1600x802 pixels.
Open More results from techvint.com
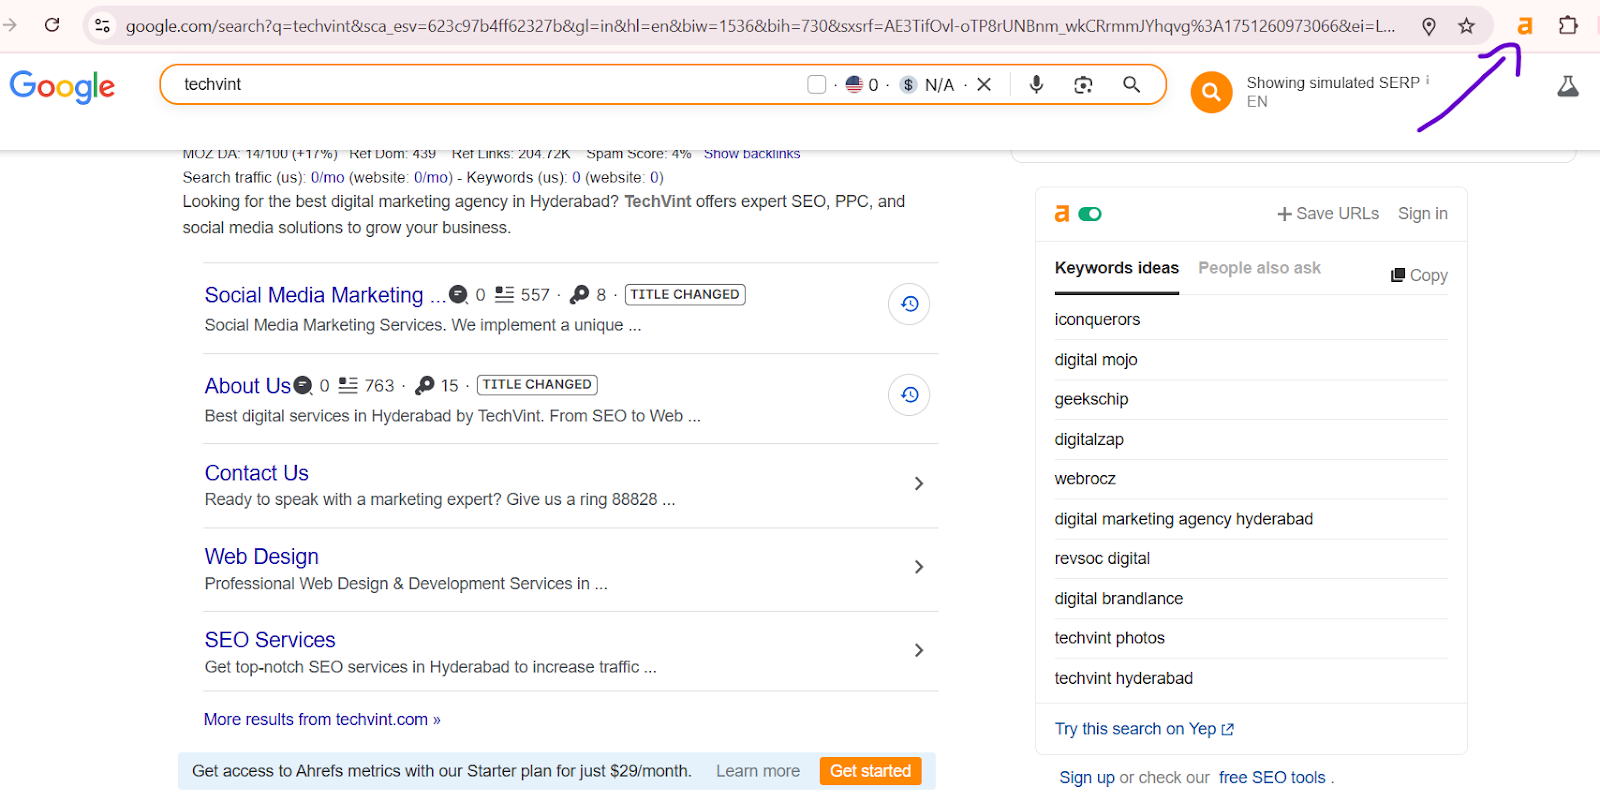coord(322,719)
